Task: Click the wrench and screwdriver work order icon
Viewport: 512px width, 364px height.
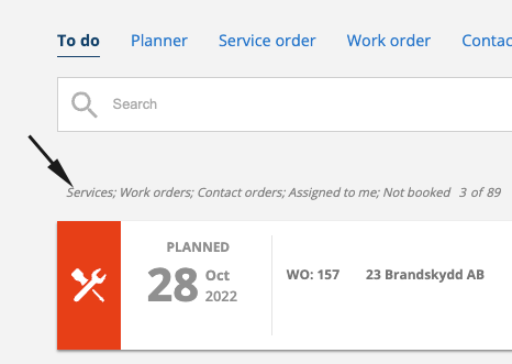Action: [89, 285]
